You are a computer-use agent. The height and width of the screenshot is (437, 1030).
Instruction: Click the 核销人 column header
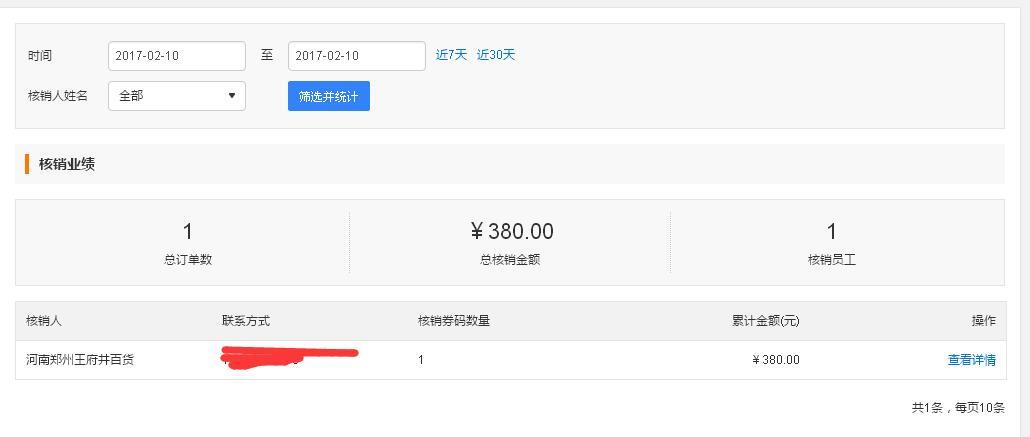(x=44, y=321)
